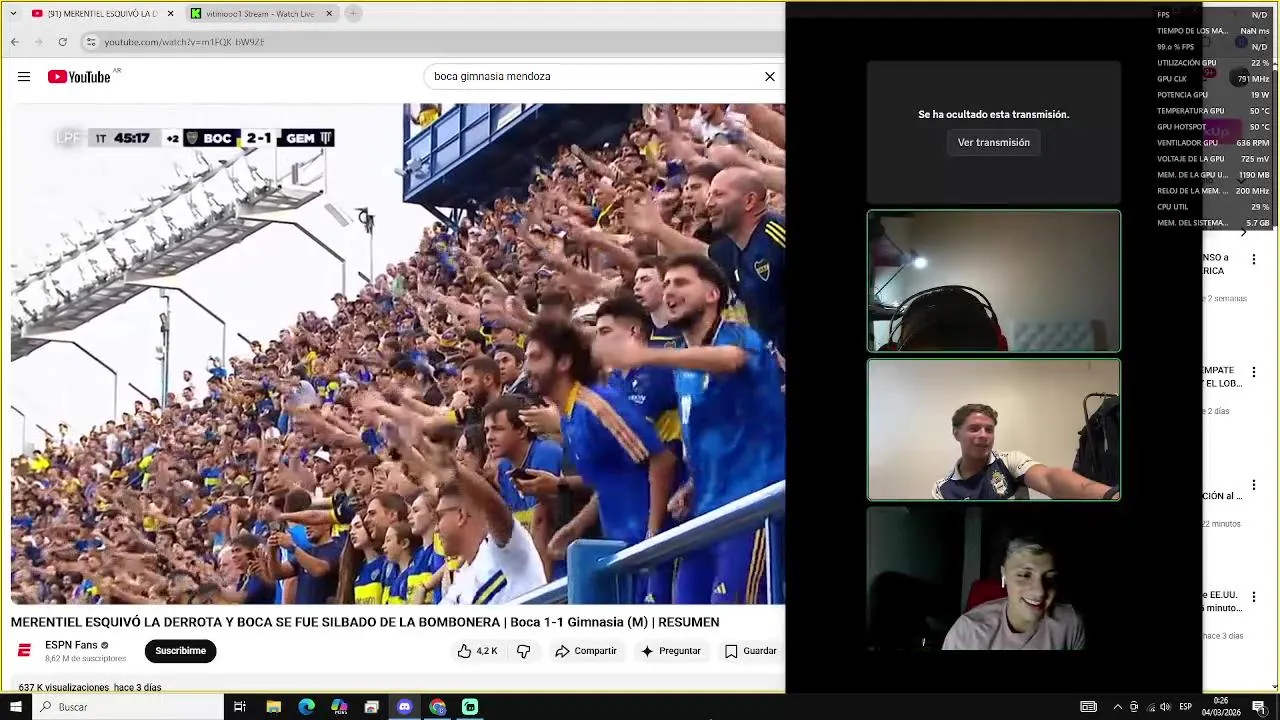
Task: Open a new browser tab with plus
Action: pos(353,14)
